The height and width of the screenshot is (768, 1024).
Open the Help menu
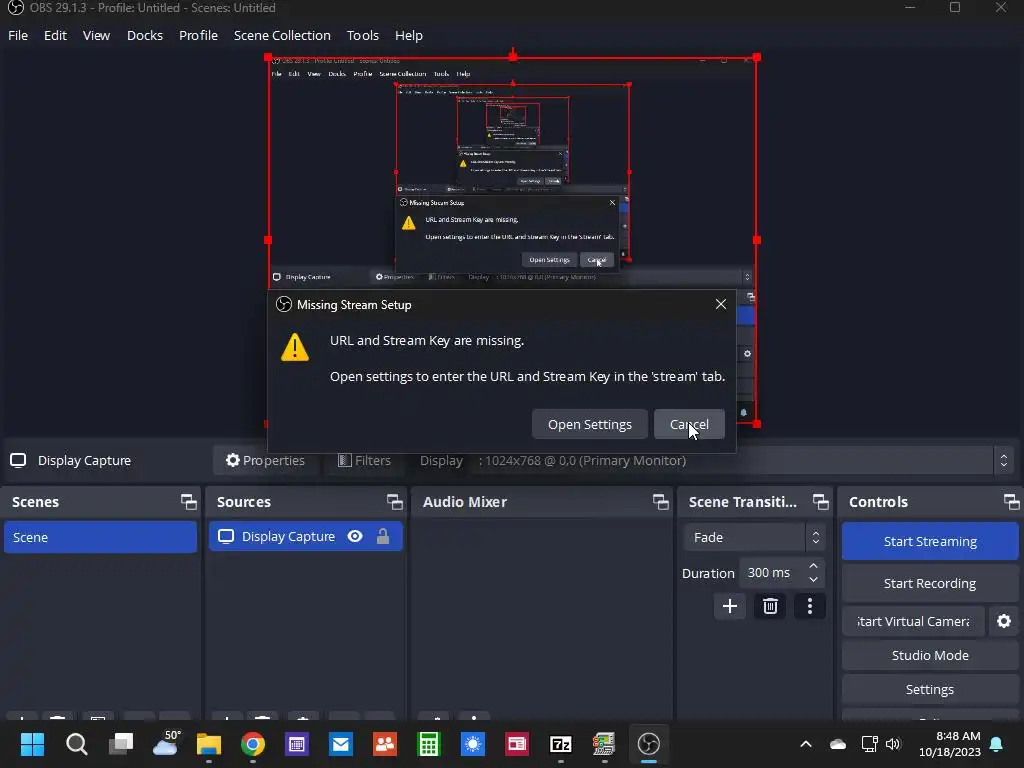click(408, 35)
